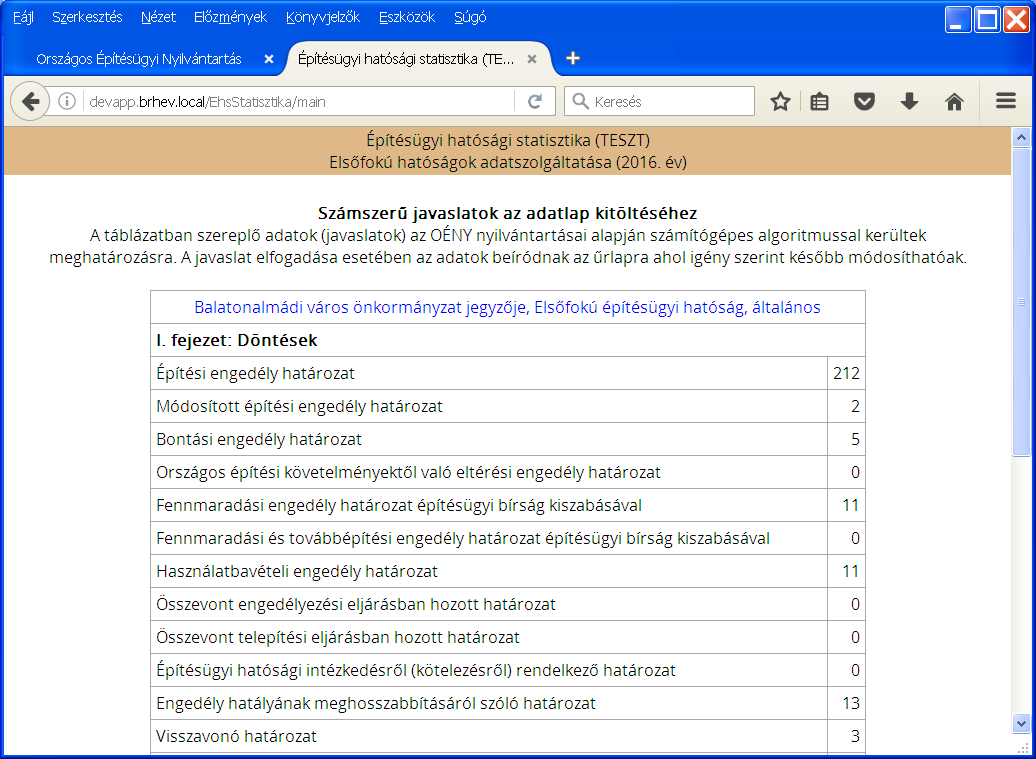The height and width of the screenshot is (759, 1036).
Task: Open the Szerkesztés menu
Action: 87,17
